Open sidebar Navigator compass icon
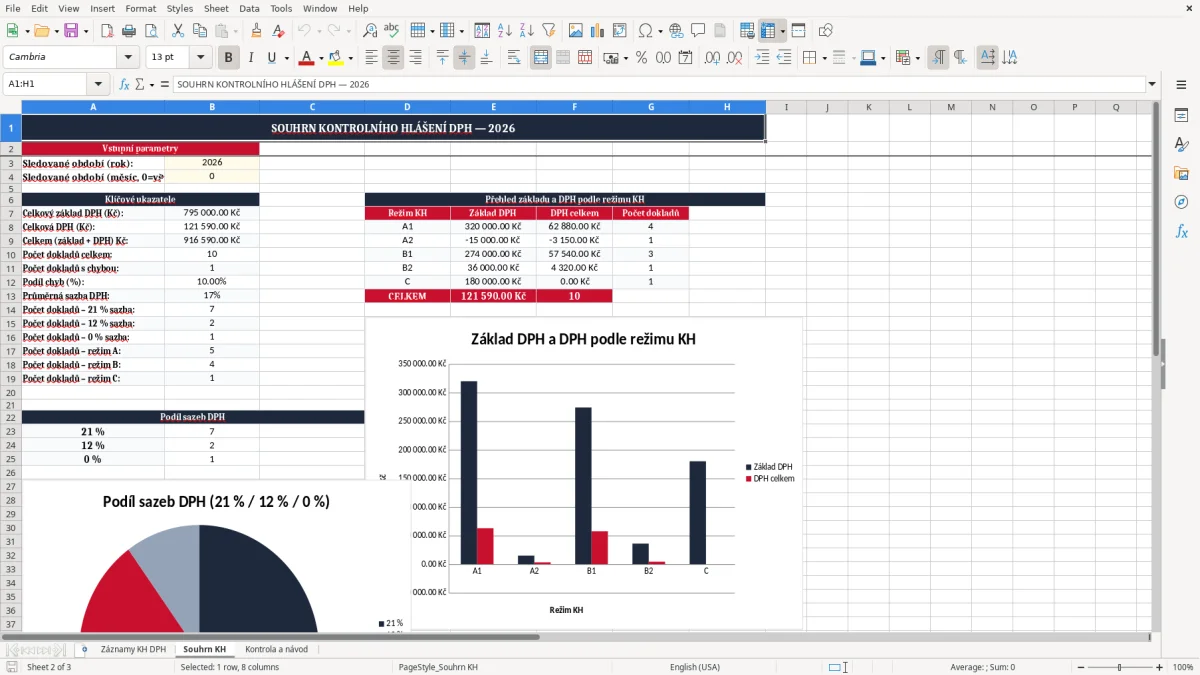1200x675 pixels. pos(1181,202)
